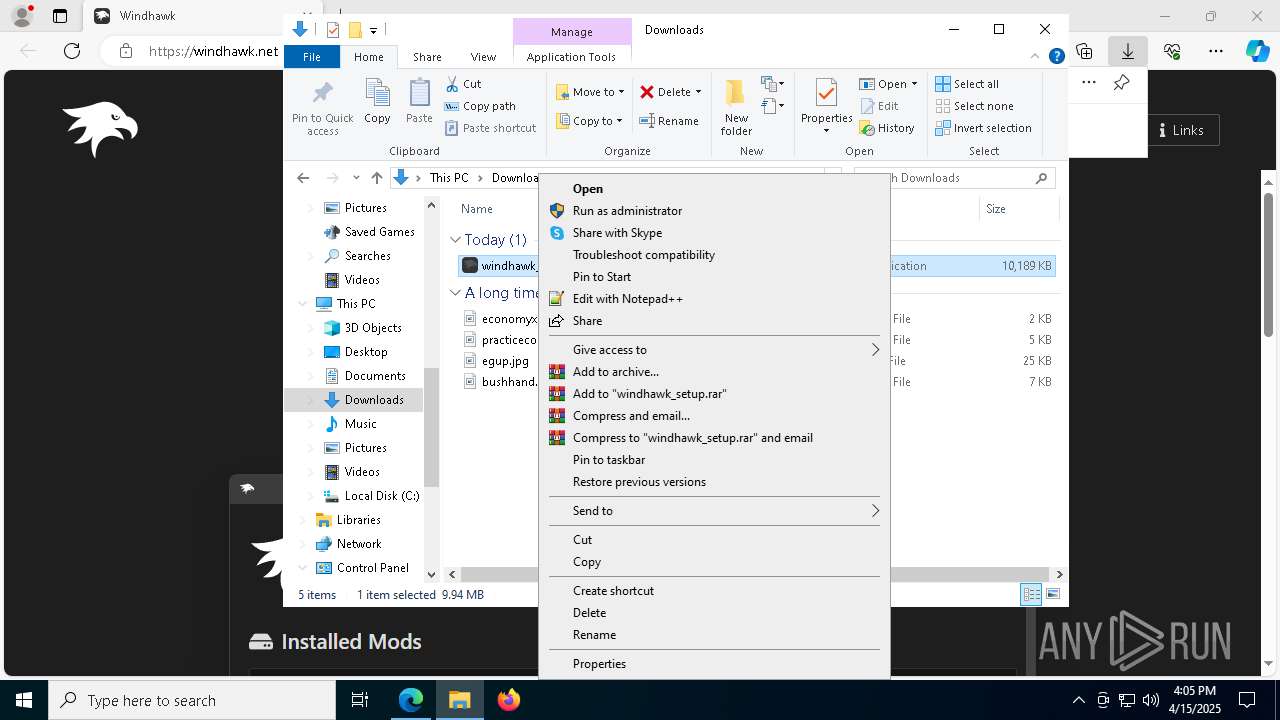This screenshot has width=1280, height=720.
Task: Click Cut in the Clipboard group
Action: [x=463, y=84]
